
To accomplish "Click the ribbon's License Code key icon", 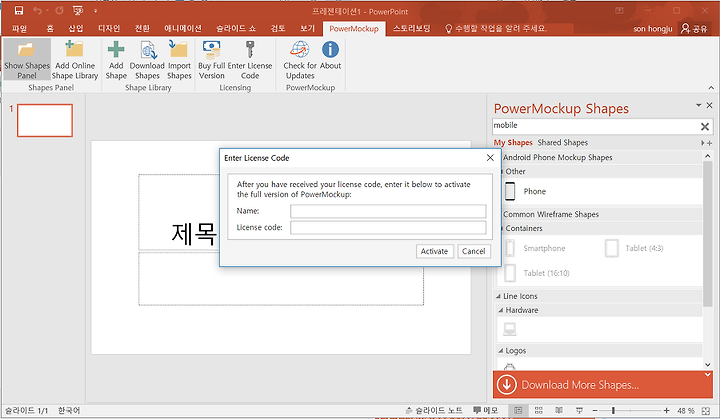I will [x=250, y=50].
